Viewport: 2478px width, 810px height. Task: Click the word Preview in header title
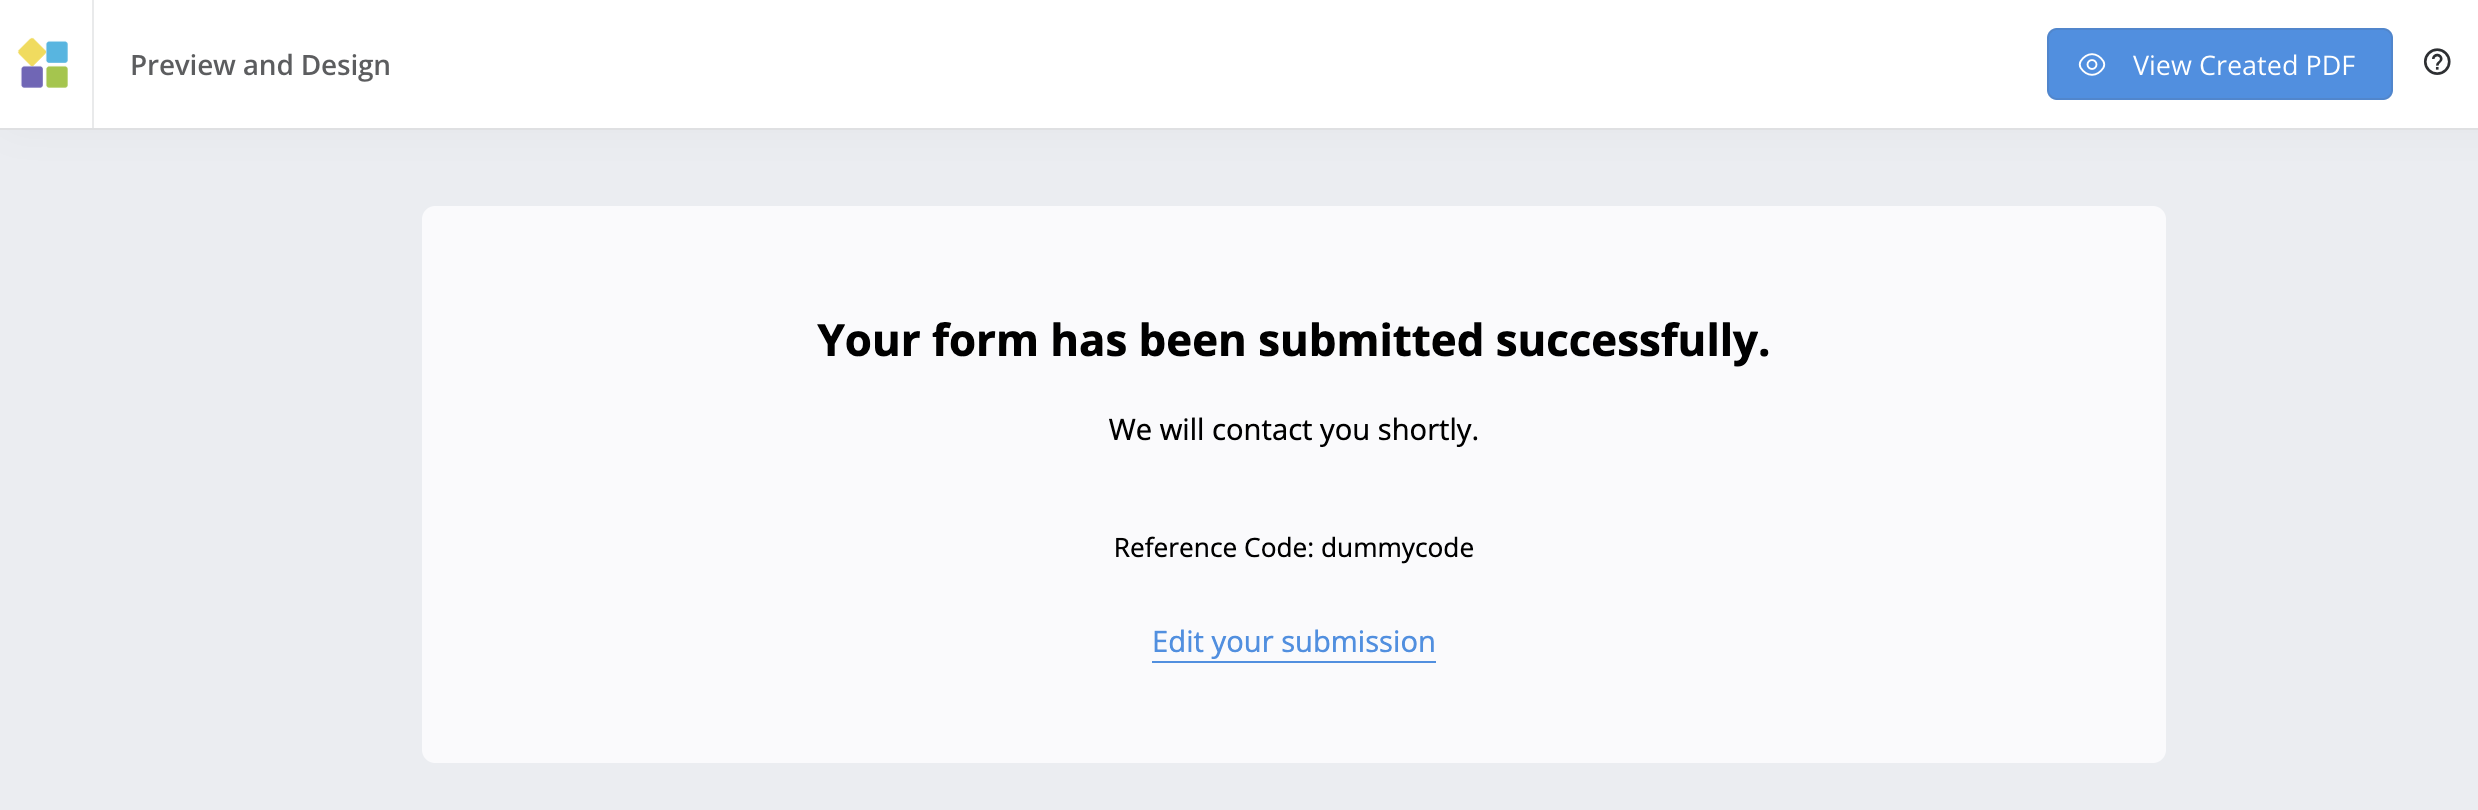[x=182, y=65]
